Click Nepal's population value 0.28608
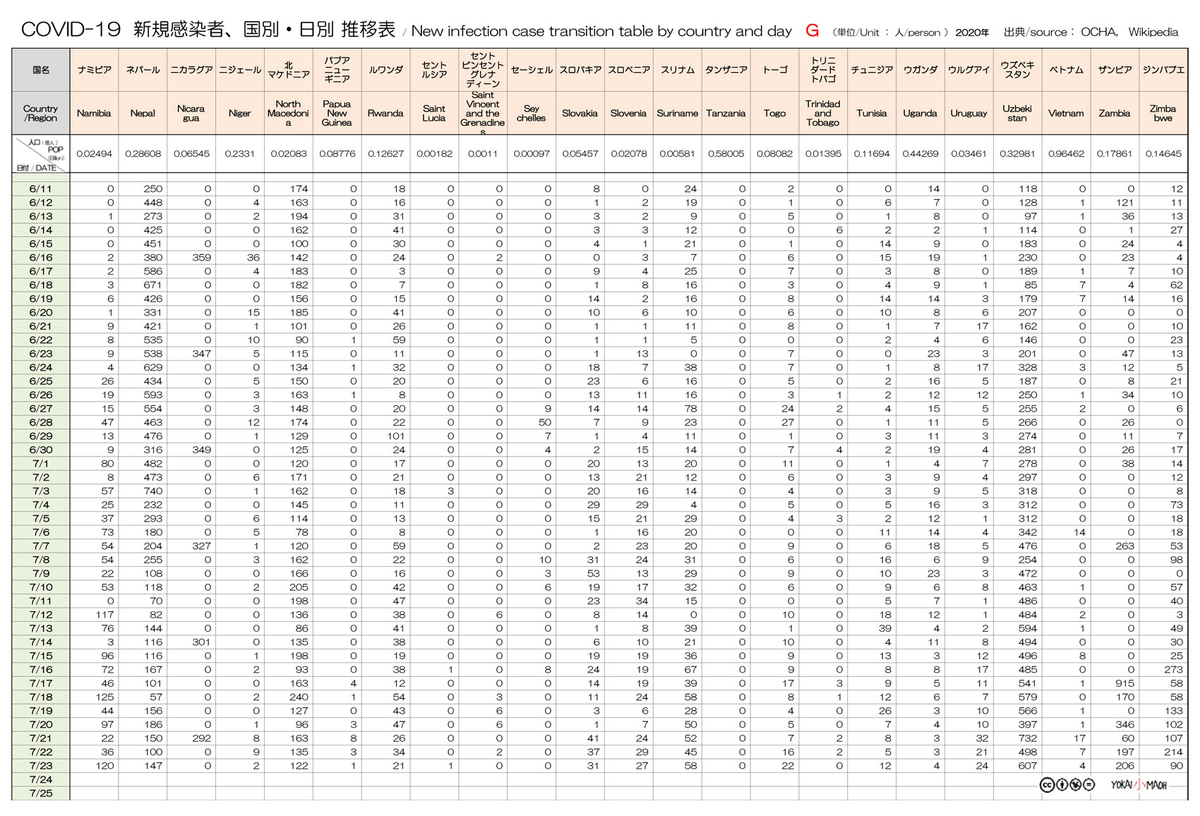Screen dimensions: 1200x816 pyautogui.click(x=142, y=156)
